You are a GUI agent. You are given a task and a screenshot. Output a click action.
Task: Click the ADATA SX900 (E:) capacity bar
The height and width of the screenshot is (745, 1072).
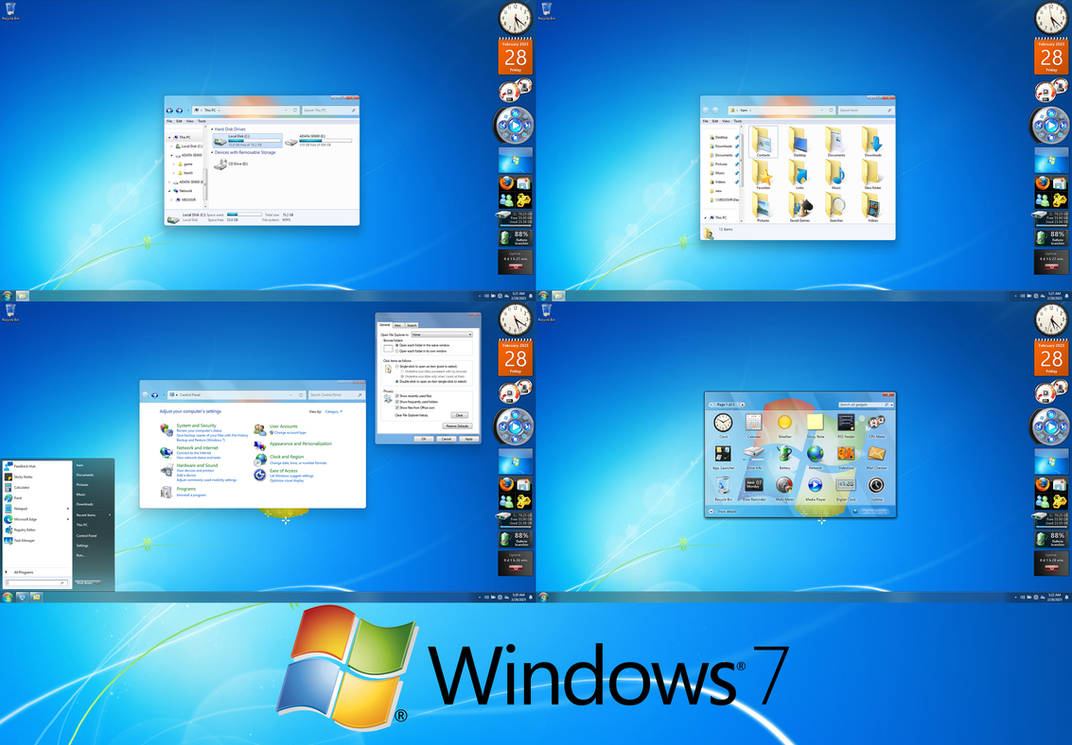point(325,141)
